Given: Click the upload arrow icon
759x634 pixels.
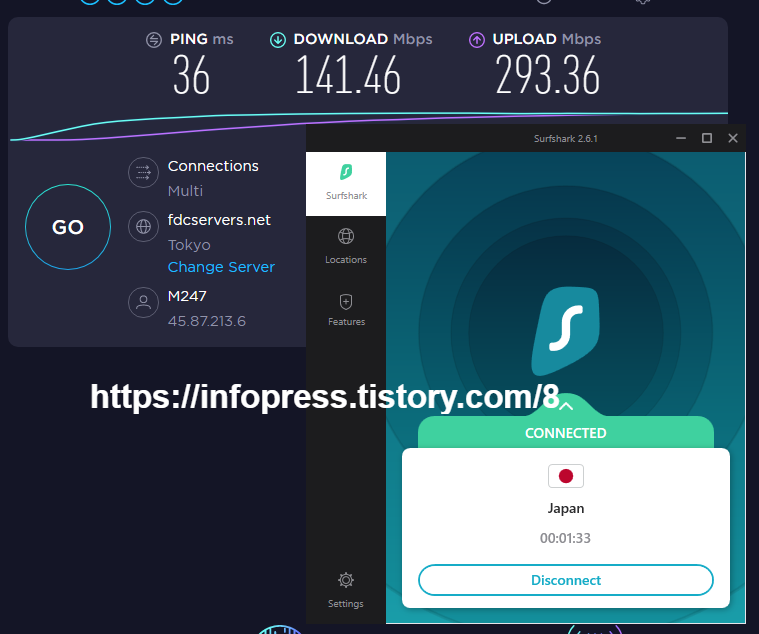Looking at the screenshot, I should [477, 40].
